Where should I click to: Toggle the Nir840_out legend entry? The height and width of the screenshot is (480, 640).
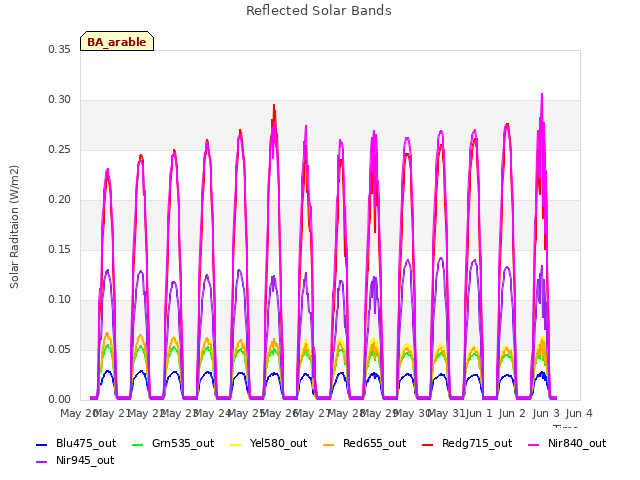pos(567,444)
